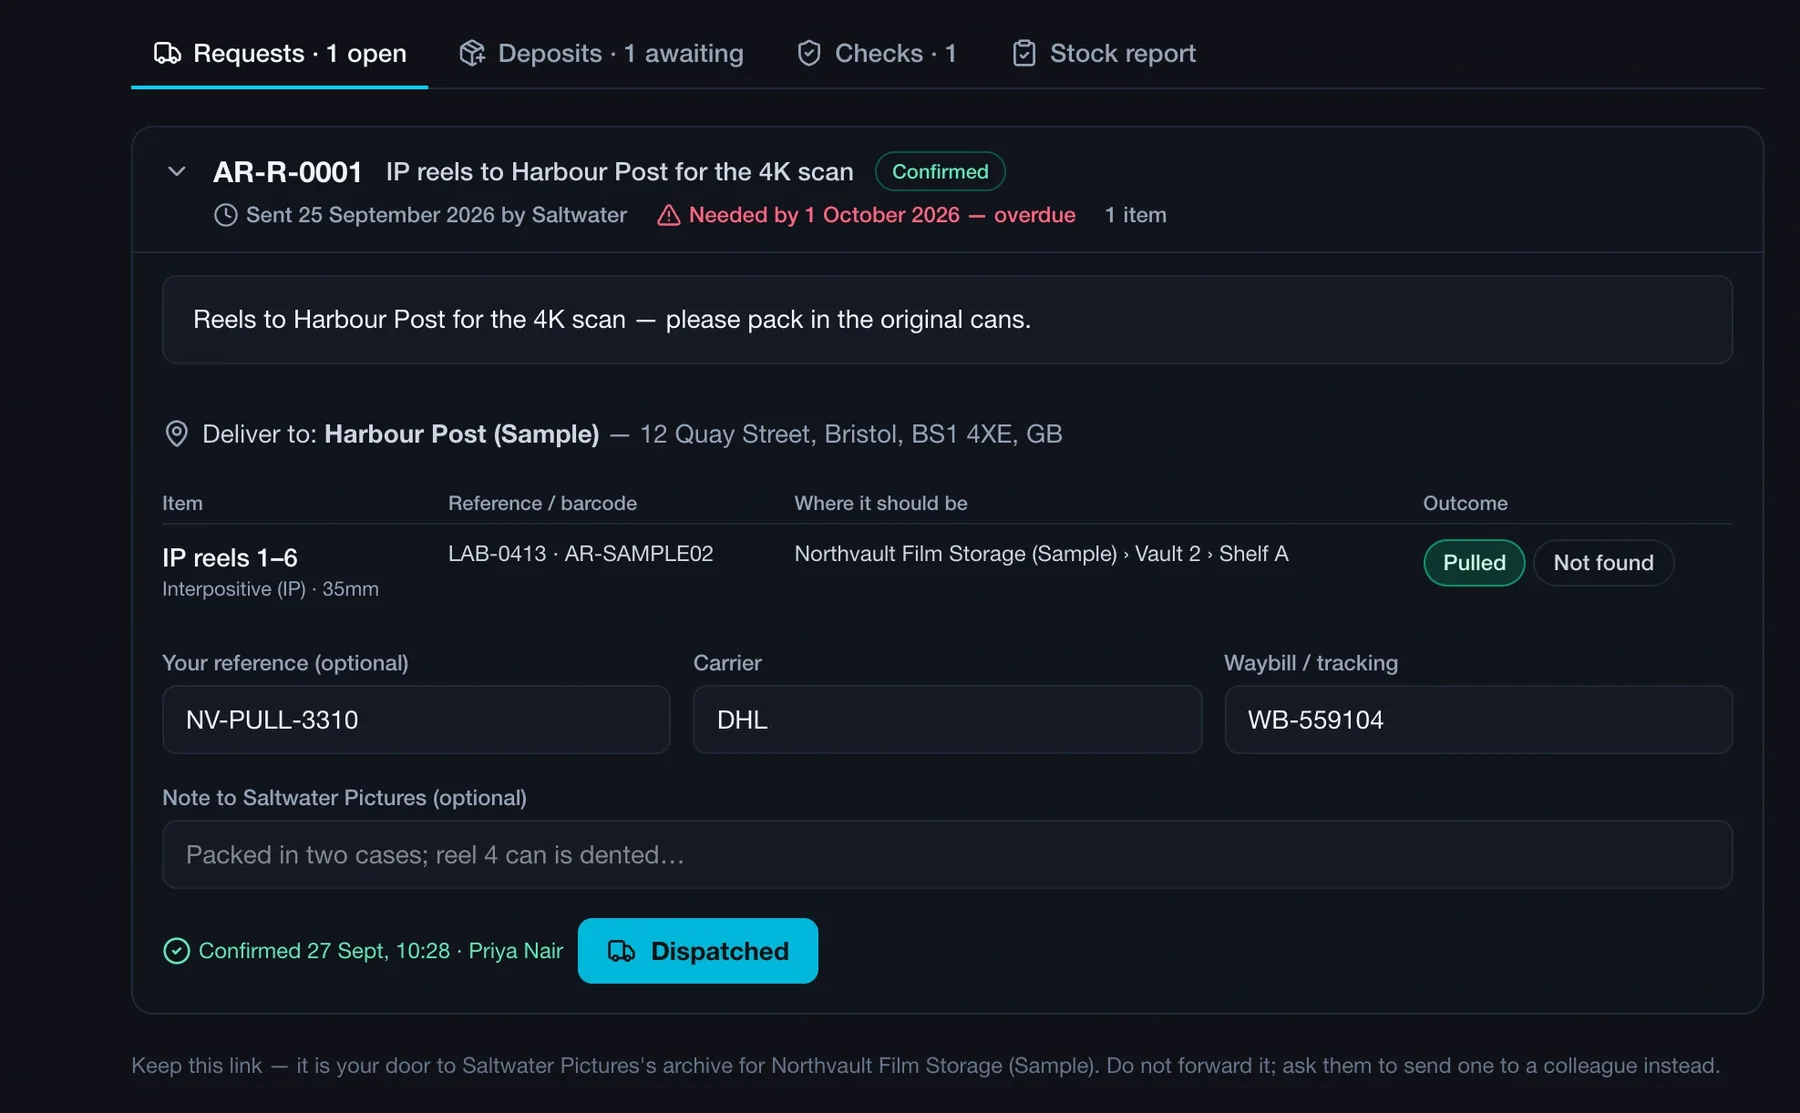Click the Dispatched button

(698, 951)
